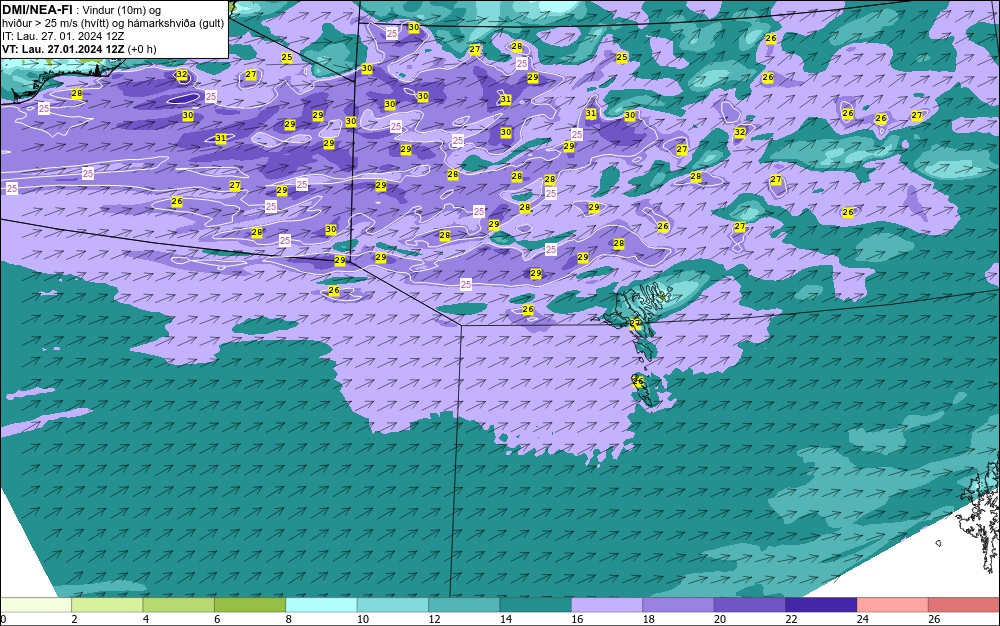Click the legend scale label '0'

pyautogui.click(x=3, y=619)
